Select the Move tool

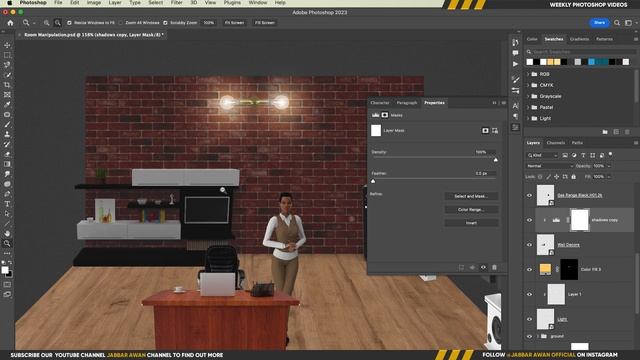pyautogui.click(x=7, y=45)
